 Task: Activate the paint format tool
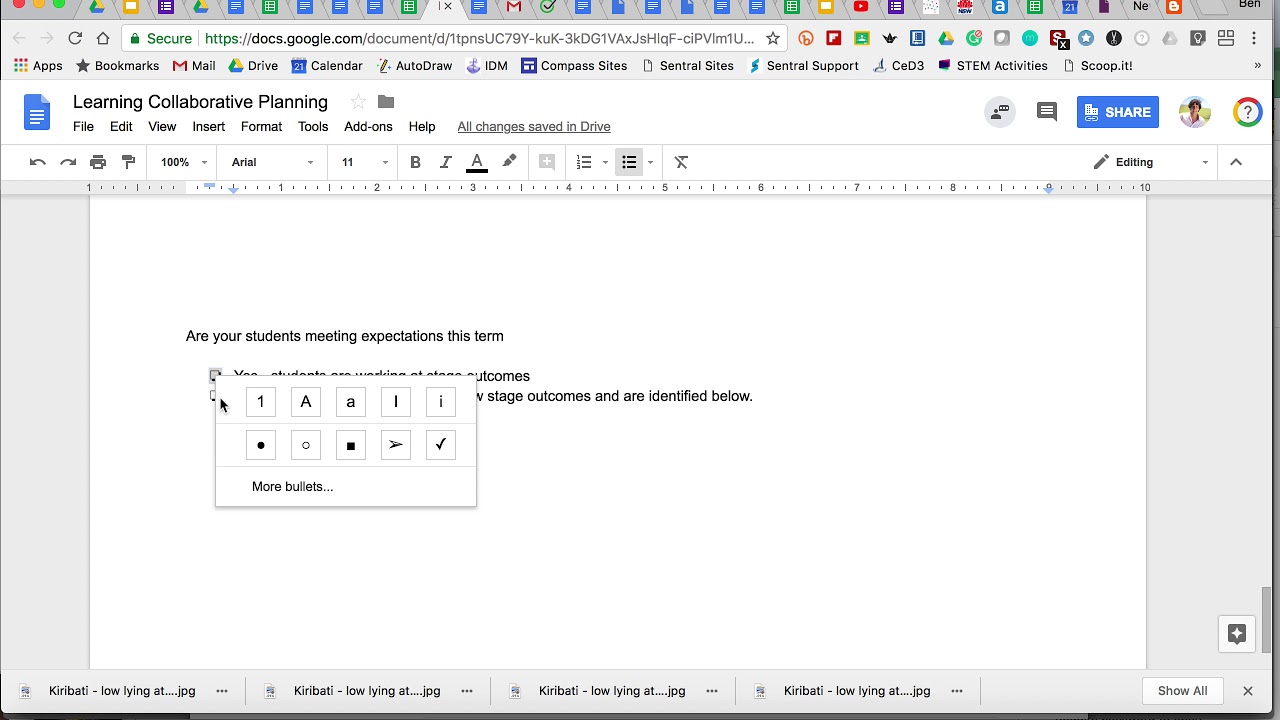pos(128,162)
